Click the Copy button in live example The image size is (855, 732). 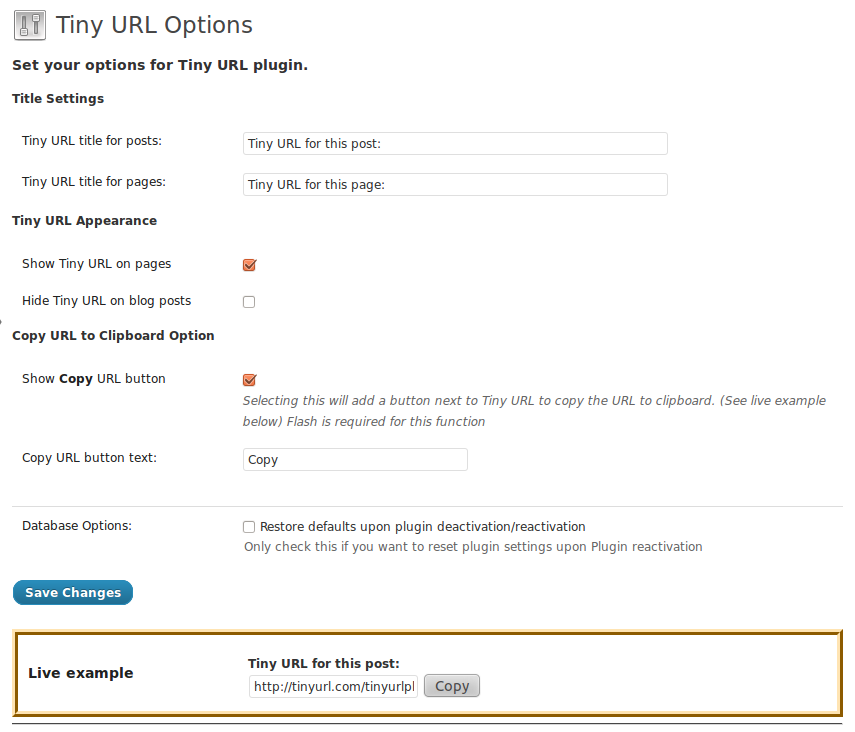[x=452, y=686]
